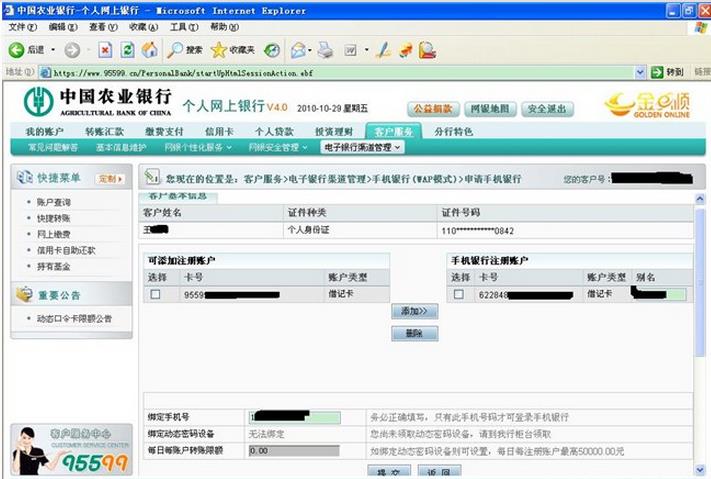Open 持有基金 quick menu link
The width and height of the screenshot is (711, 479).
coord(54,266)
